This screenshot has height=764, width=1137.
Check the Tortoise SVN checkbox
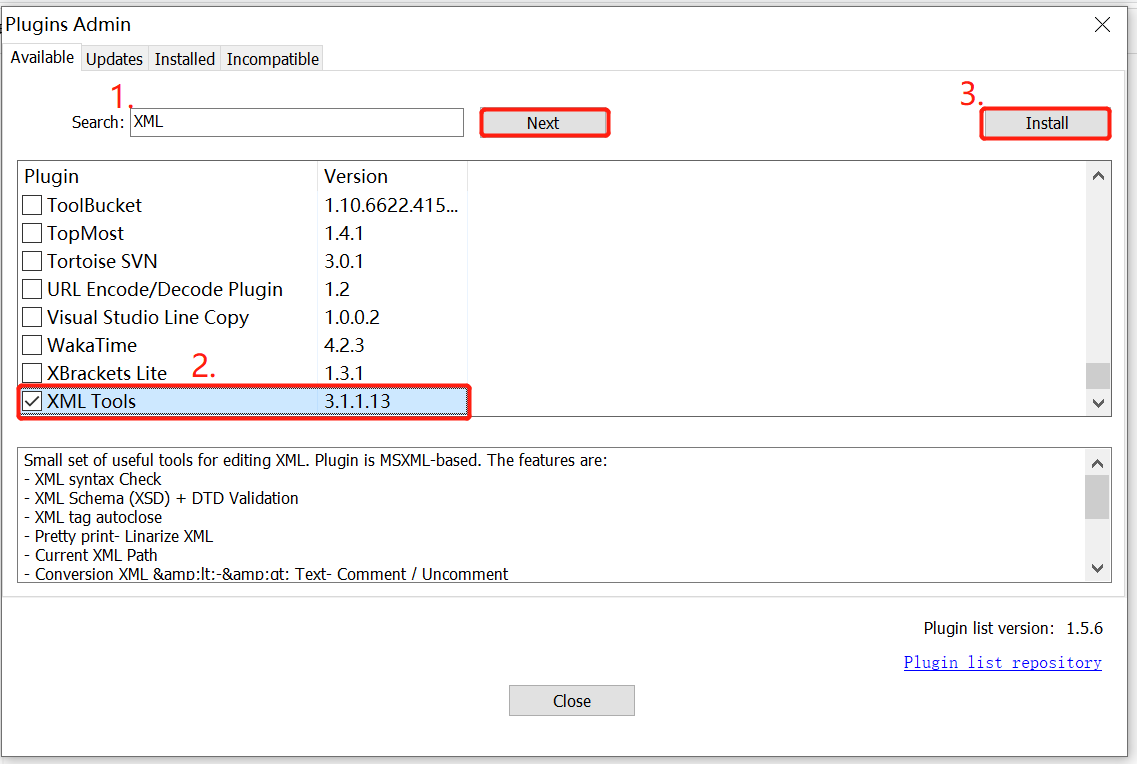[x=31, y=261]
